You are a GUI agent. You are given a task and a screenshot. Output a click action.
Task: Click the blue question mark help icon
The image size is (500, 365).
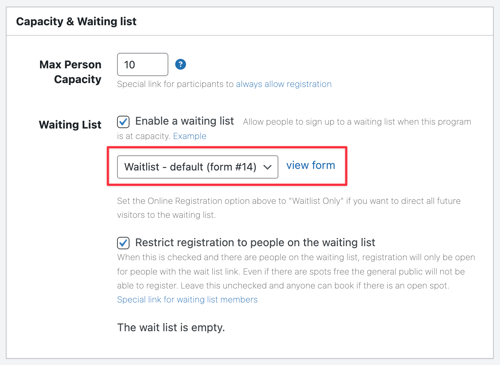tap(180, 64)
